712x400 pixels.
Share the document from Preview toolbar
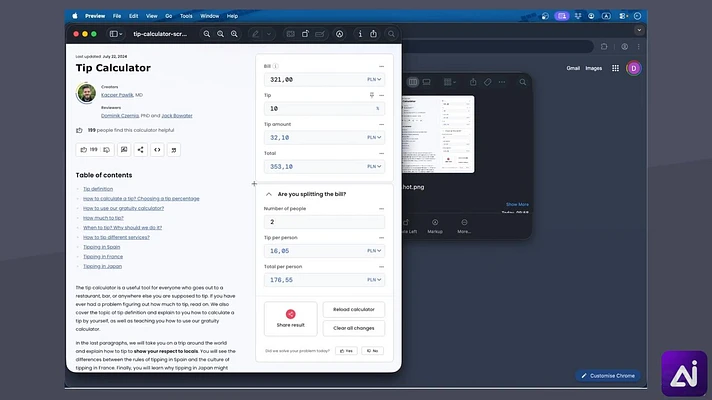tap(373, 34)
